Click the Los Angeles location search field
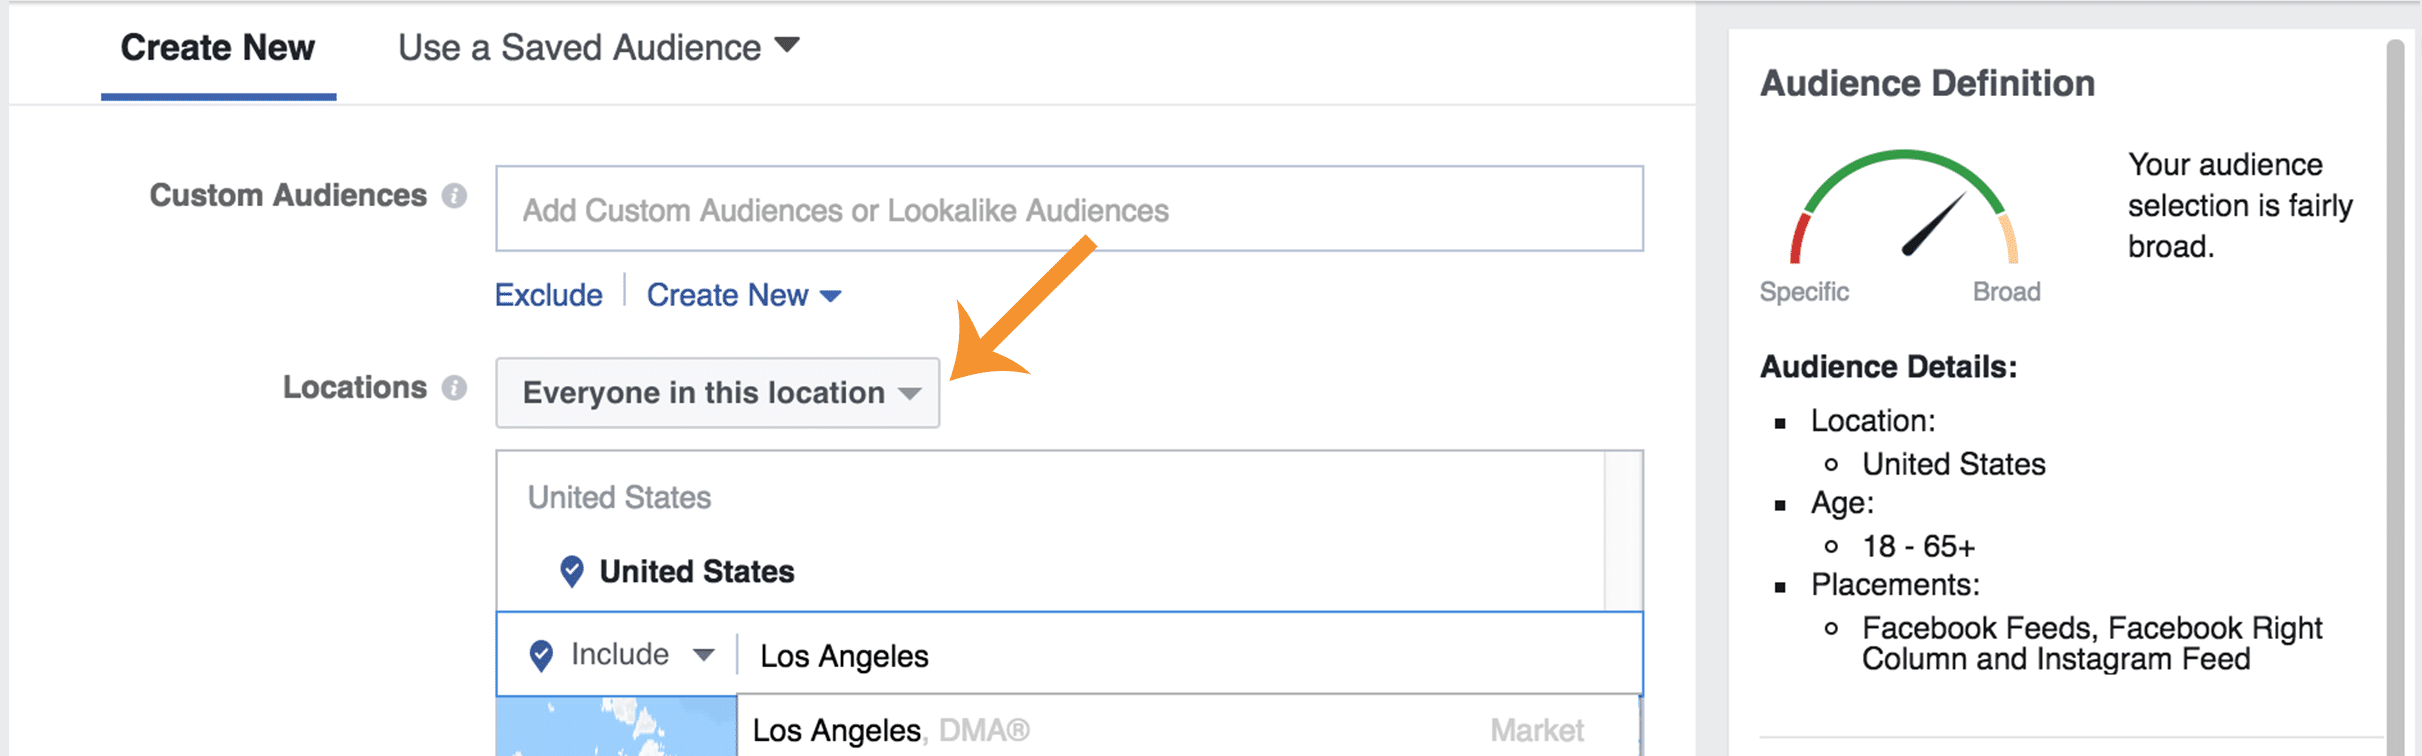Image resolution: width=2422 pixels, height=756 pixels. [x=1189, y=656]
